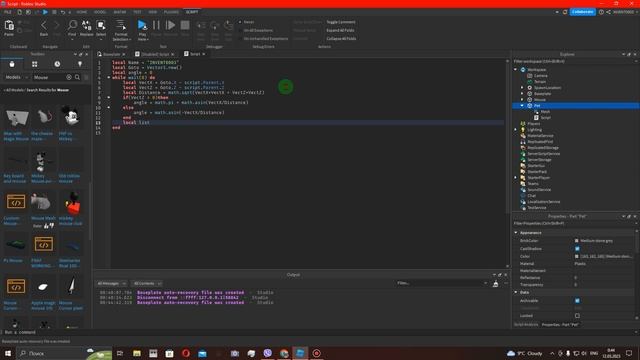The height and width of the screenshot is (360, 640).
Task: Open the Models category dropdown
Action: pyautogui.click(x=16, y=77)
